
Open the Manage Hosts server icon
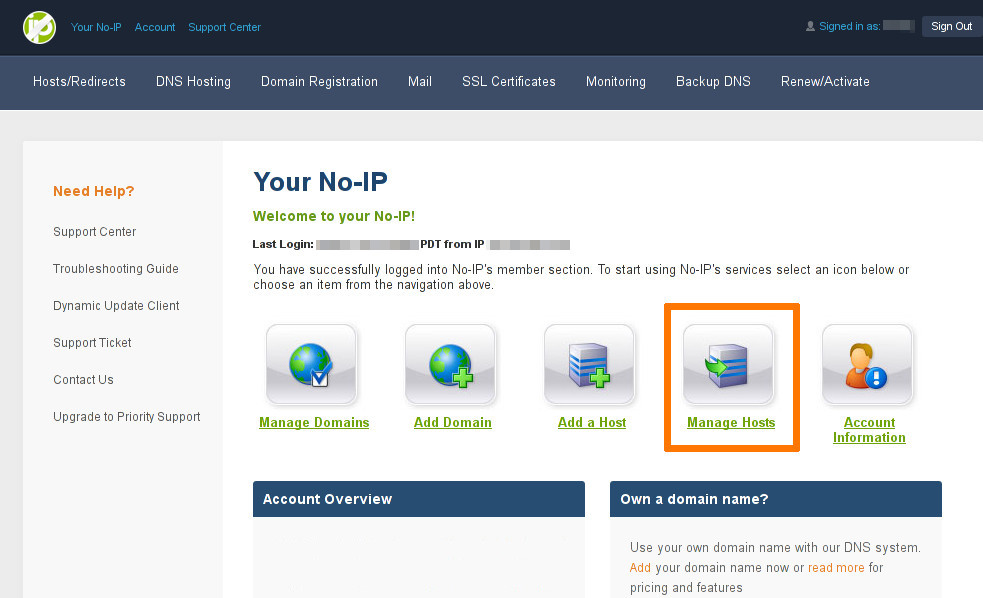pyautogui.click(x=728, y=364)
